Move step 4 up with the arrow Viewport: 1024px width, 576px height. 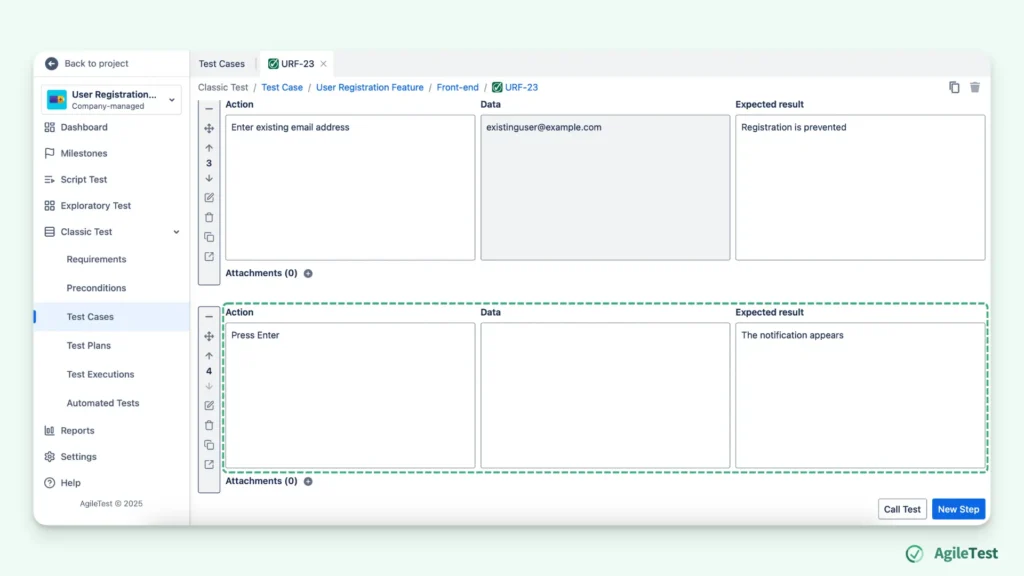pos(209,356)
